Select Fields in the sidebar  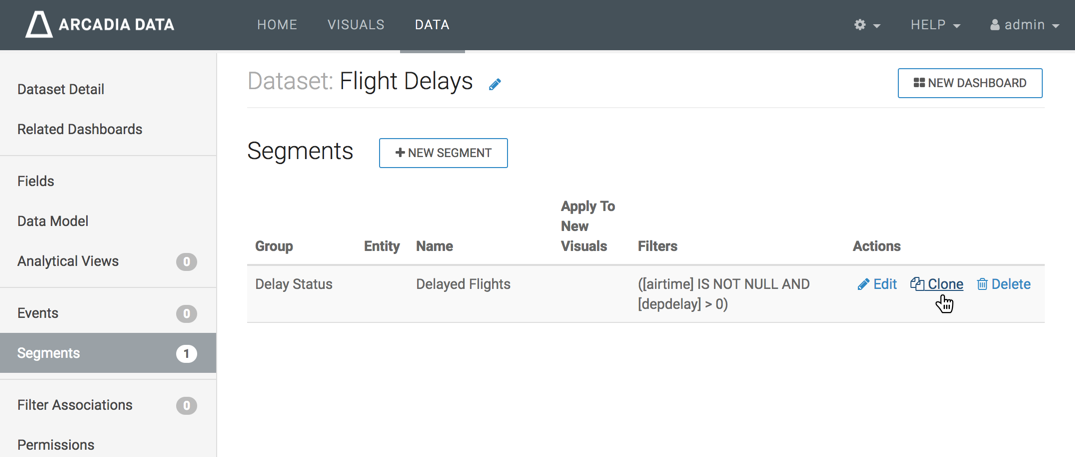tap(36, 181)
